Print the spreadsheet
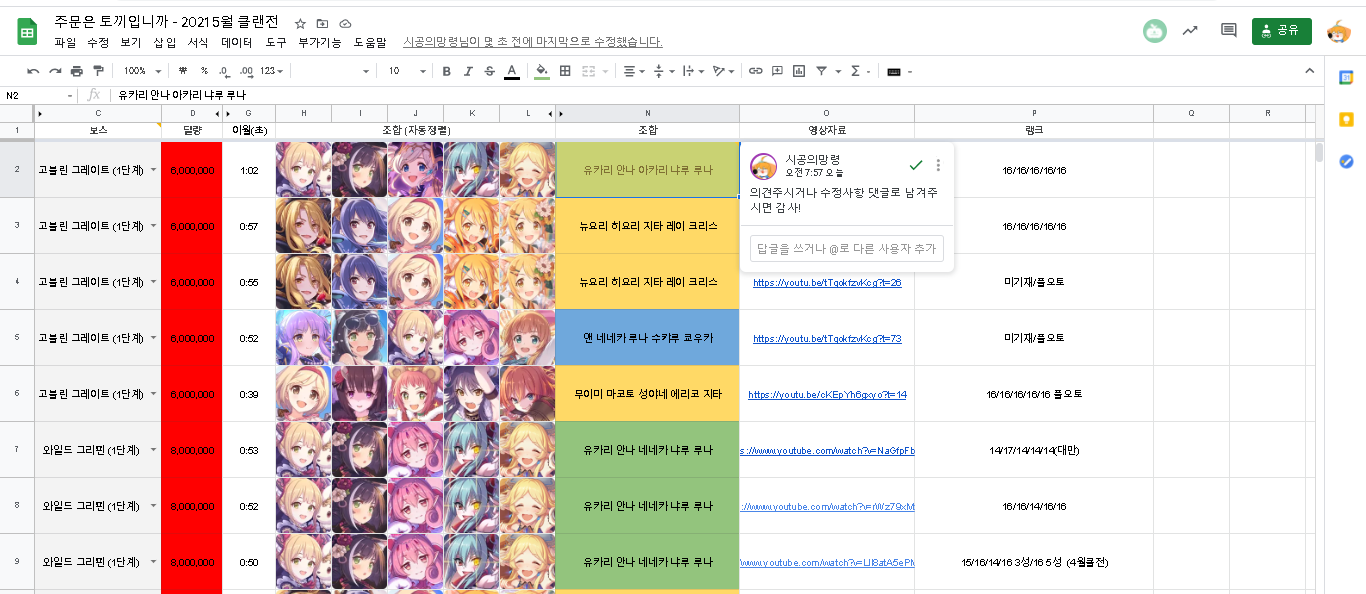 click(x=77, y=71)
